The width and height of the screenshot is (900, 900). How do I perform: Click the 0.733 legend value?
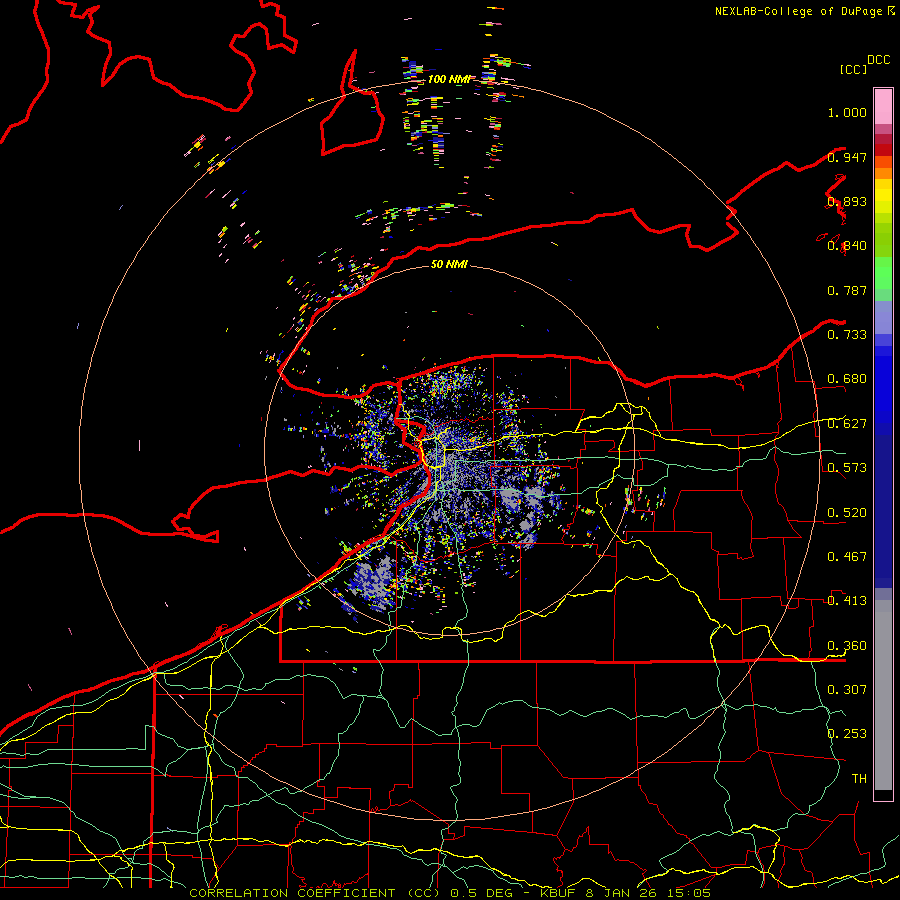(x=847, y=335)
